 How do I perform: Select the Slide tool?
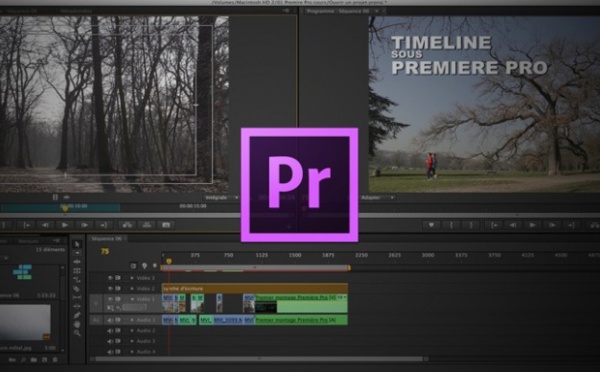click(x=77, y=306)
